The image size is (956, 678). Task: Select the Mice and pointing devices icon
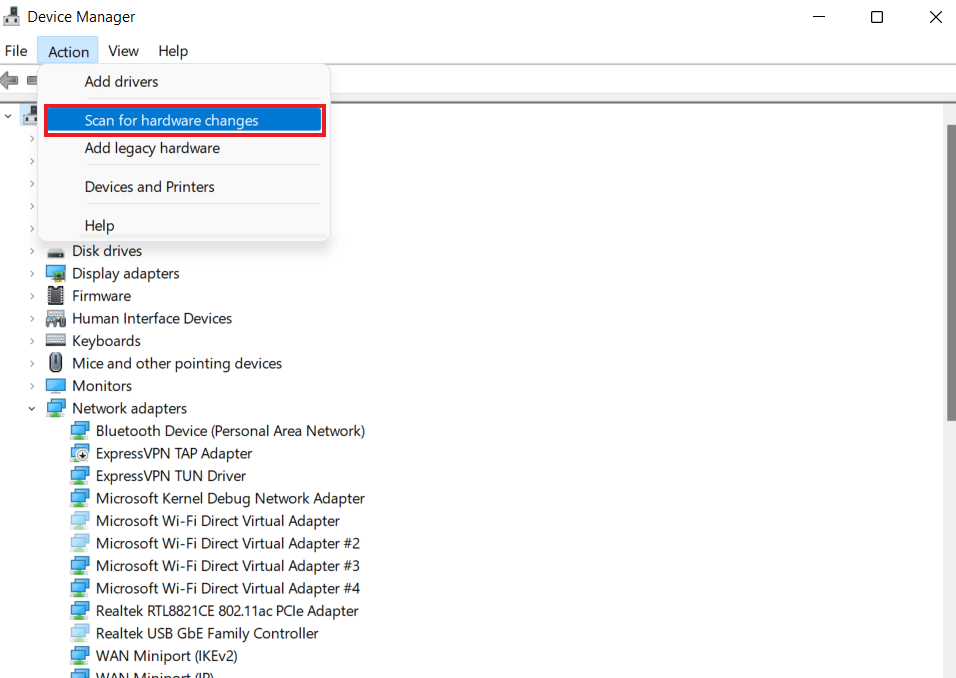point(55,363)
